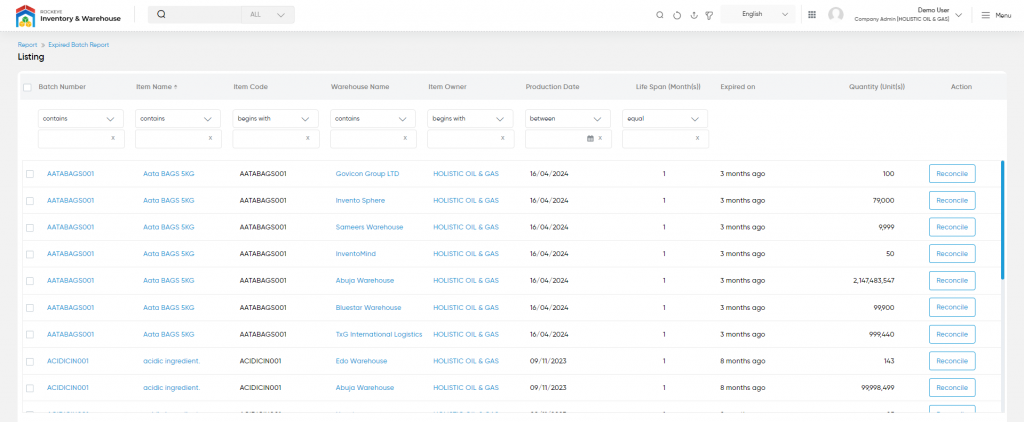
Task: Check the Bluestar Warehouse row checkbox
Action: coord(30,308)
